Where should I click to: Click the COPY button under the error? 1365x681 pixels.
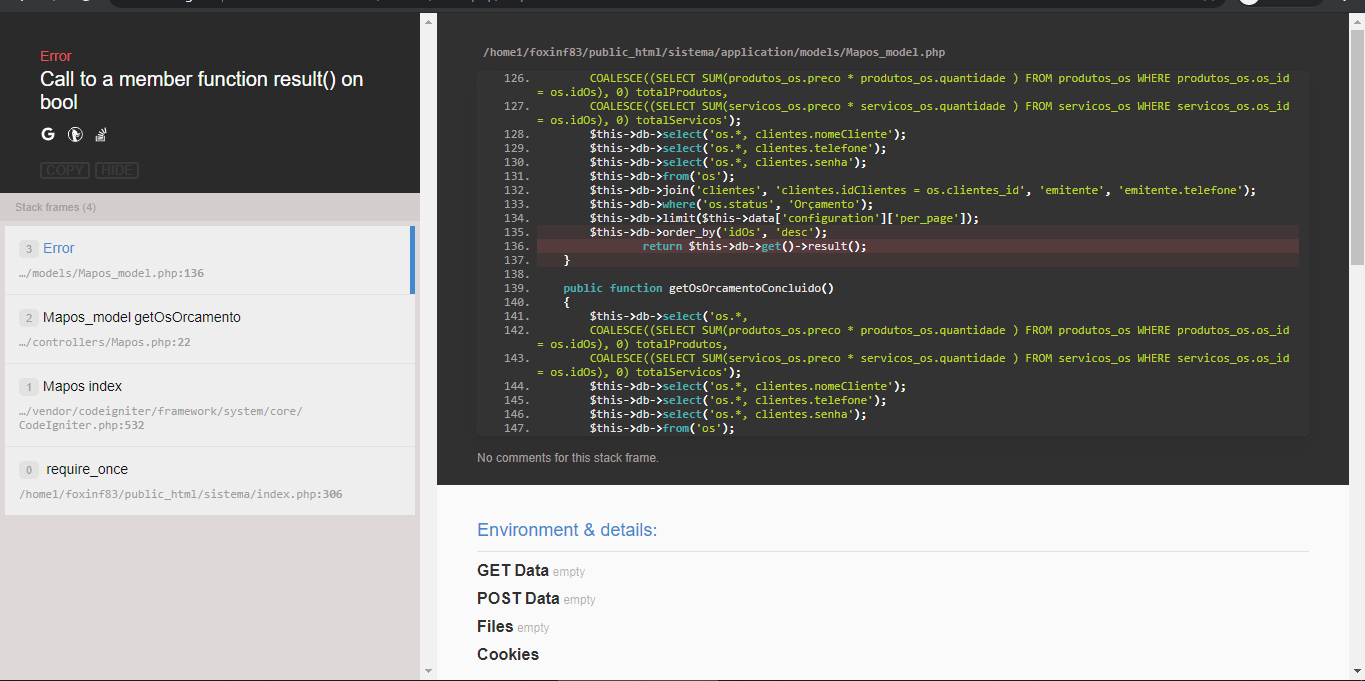[64, 169]
